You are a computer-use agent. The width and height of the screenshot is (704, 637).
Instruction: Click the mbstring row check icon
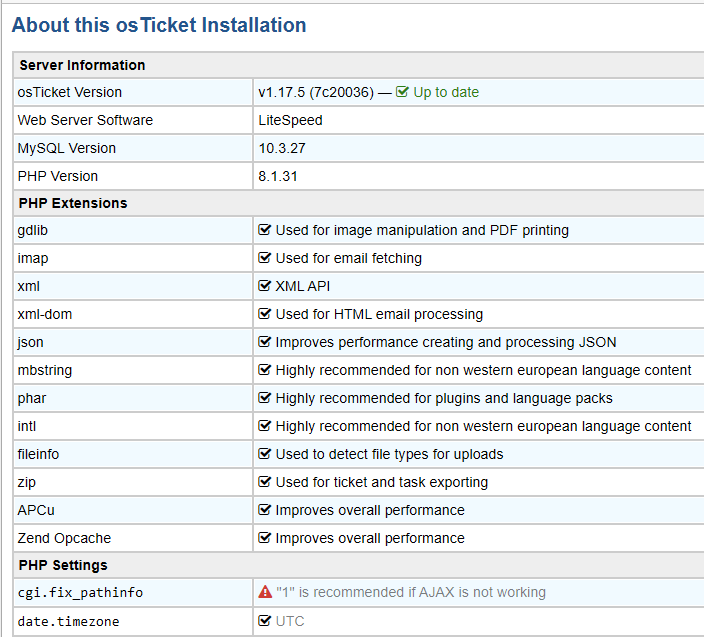[264, 369]
